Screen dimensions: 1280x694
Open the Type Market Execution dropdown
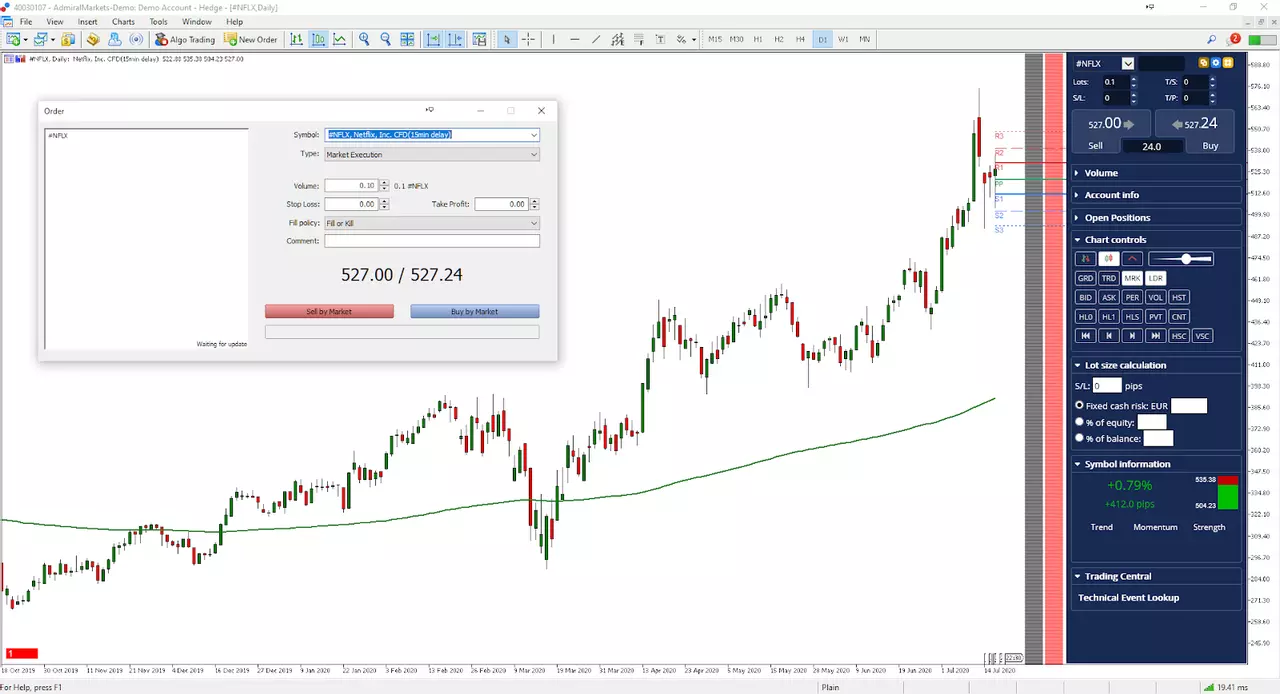[534, 155]
